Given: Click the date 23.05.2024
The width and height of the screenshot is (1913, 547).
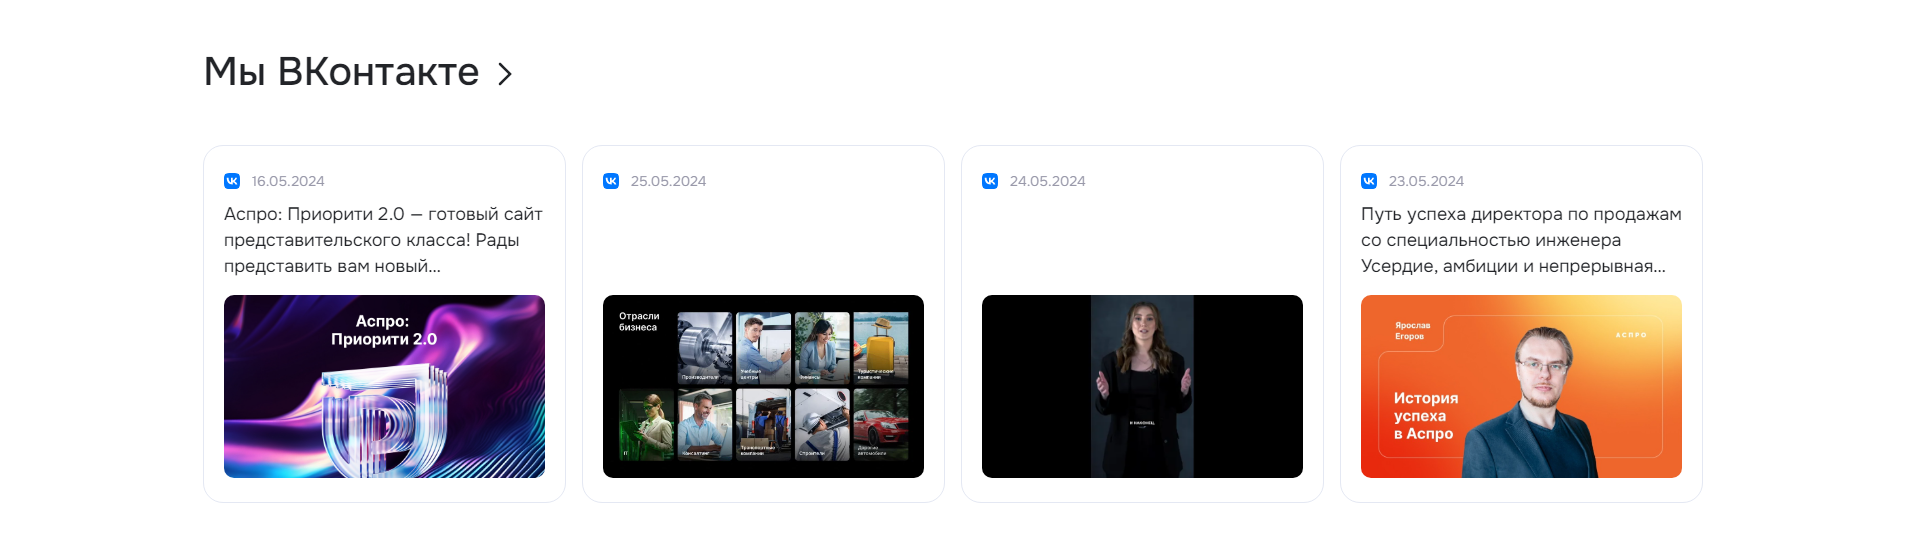Looking at the screenshot, I should [x=1426, y=181].
